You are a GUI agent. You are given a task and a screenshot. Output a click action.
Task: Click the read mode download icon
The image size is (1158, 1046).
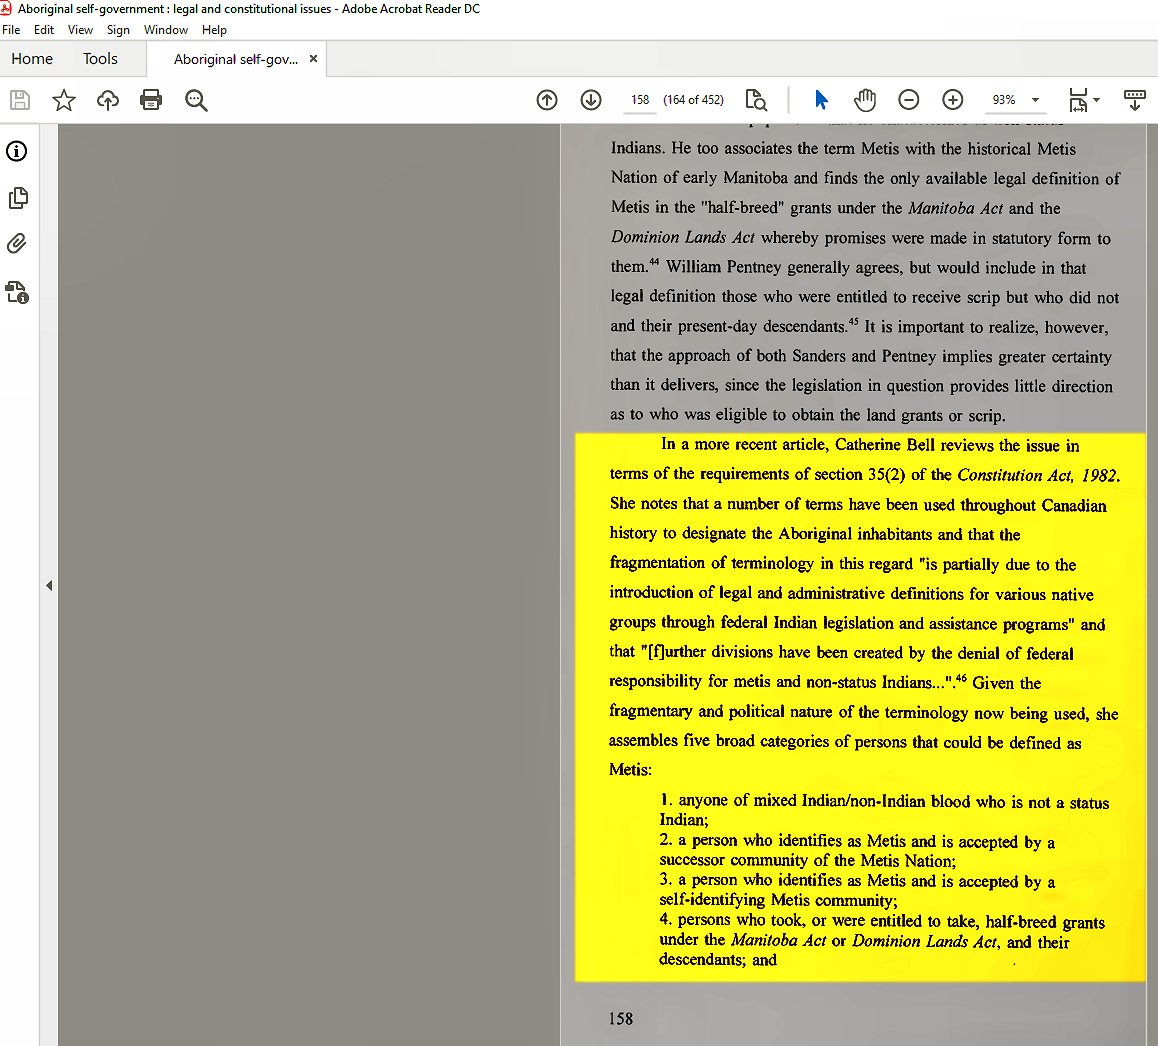click(x=1134, y=100)
